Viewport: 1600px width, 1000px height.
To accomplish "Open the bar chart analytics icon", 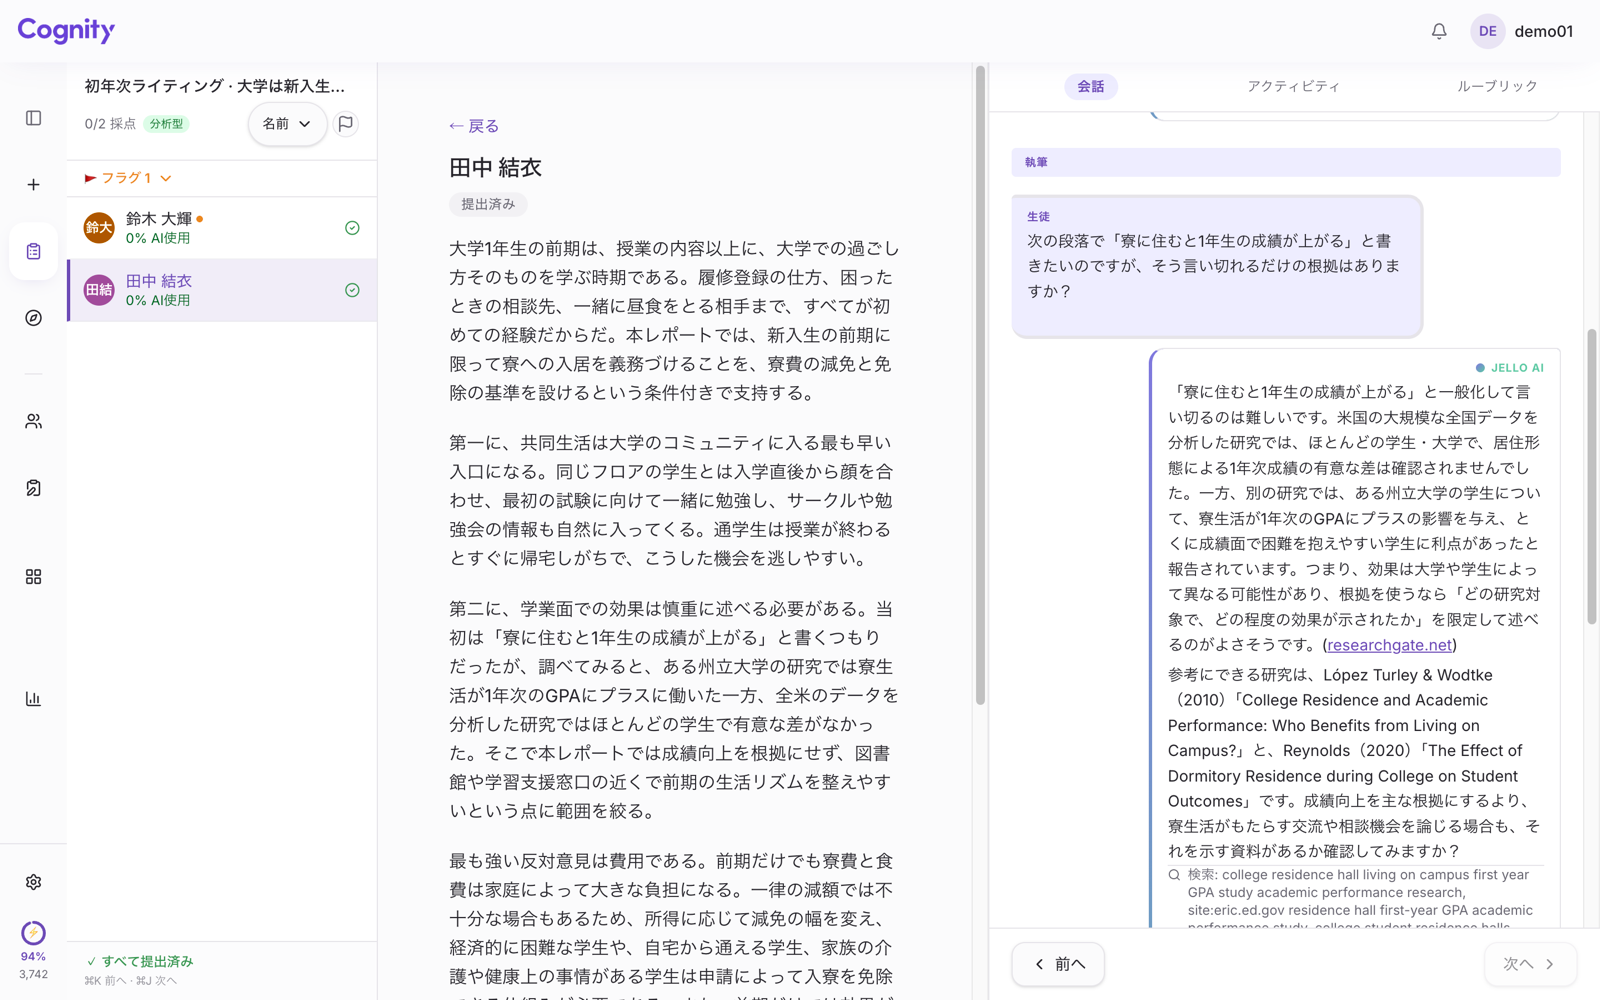I will coord(33,699).
